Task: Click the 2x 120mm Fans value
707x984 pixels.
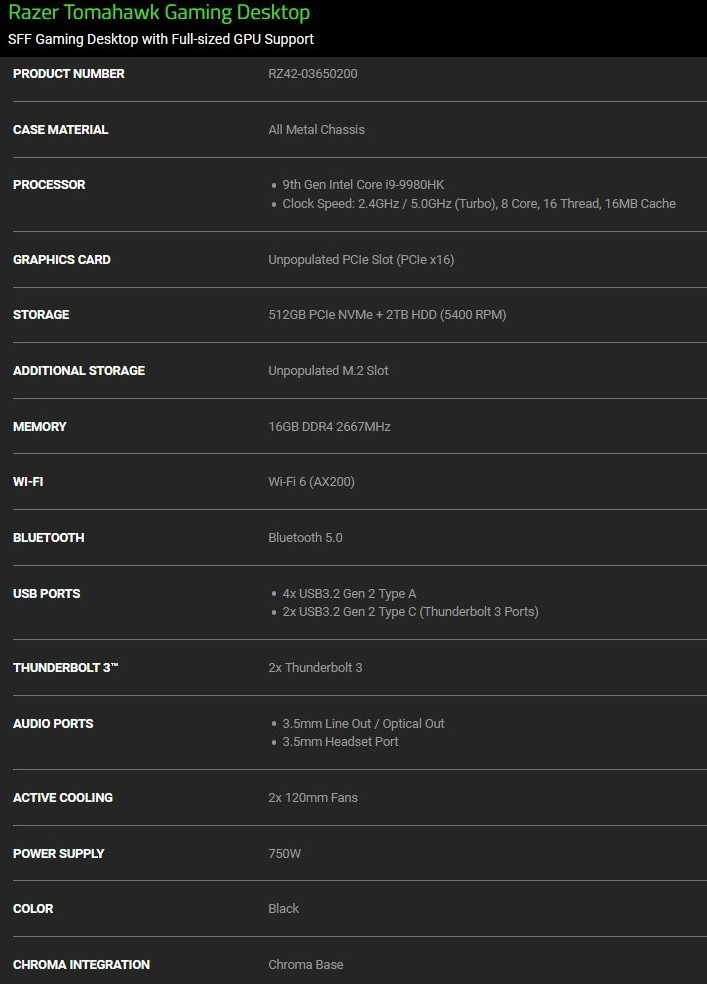Action: pyautogui.click(x=313, y=798)
